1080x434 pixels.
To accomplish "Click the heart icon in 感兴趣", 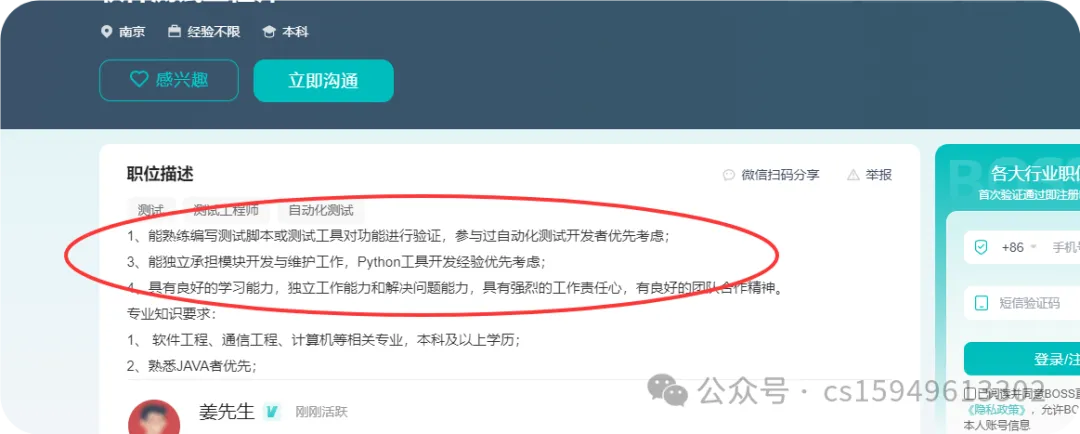I will [x=139, y=80].
